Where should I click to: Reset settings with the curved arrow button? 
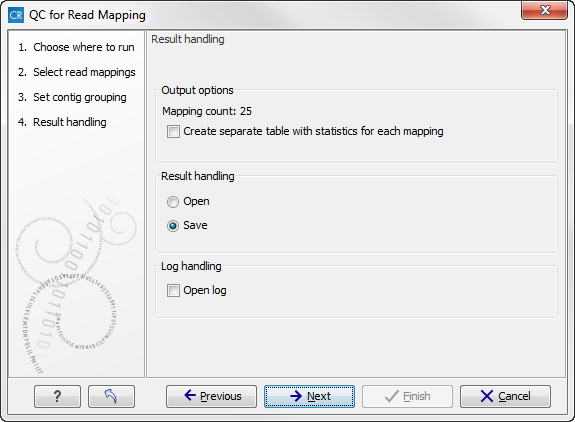(x=111, y=396)
